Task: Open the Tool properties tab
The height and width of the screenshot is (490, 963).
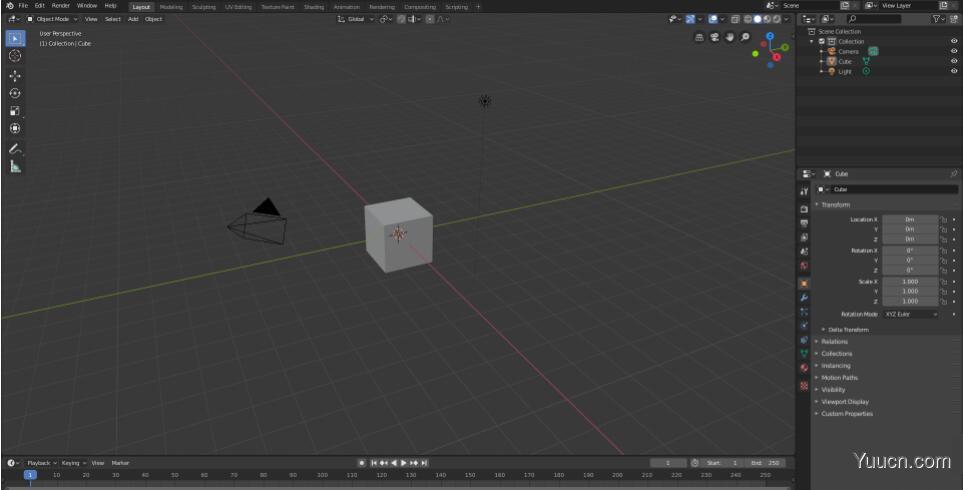Action: tap(804, 192)
